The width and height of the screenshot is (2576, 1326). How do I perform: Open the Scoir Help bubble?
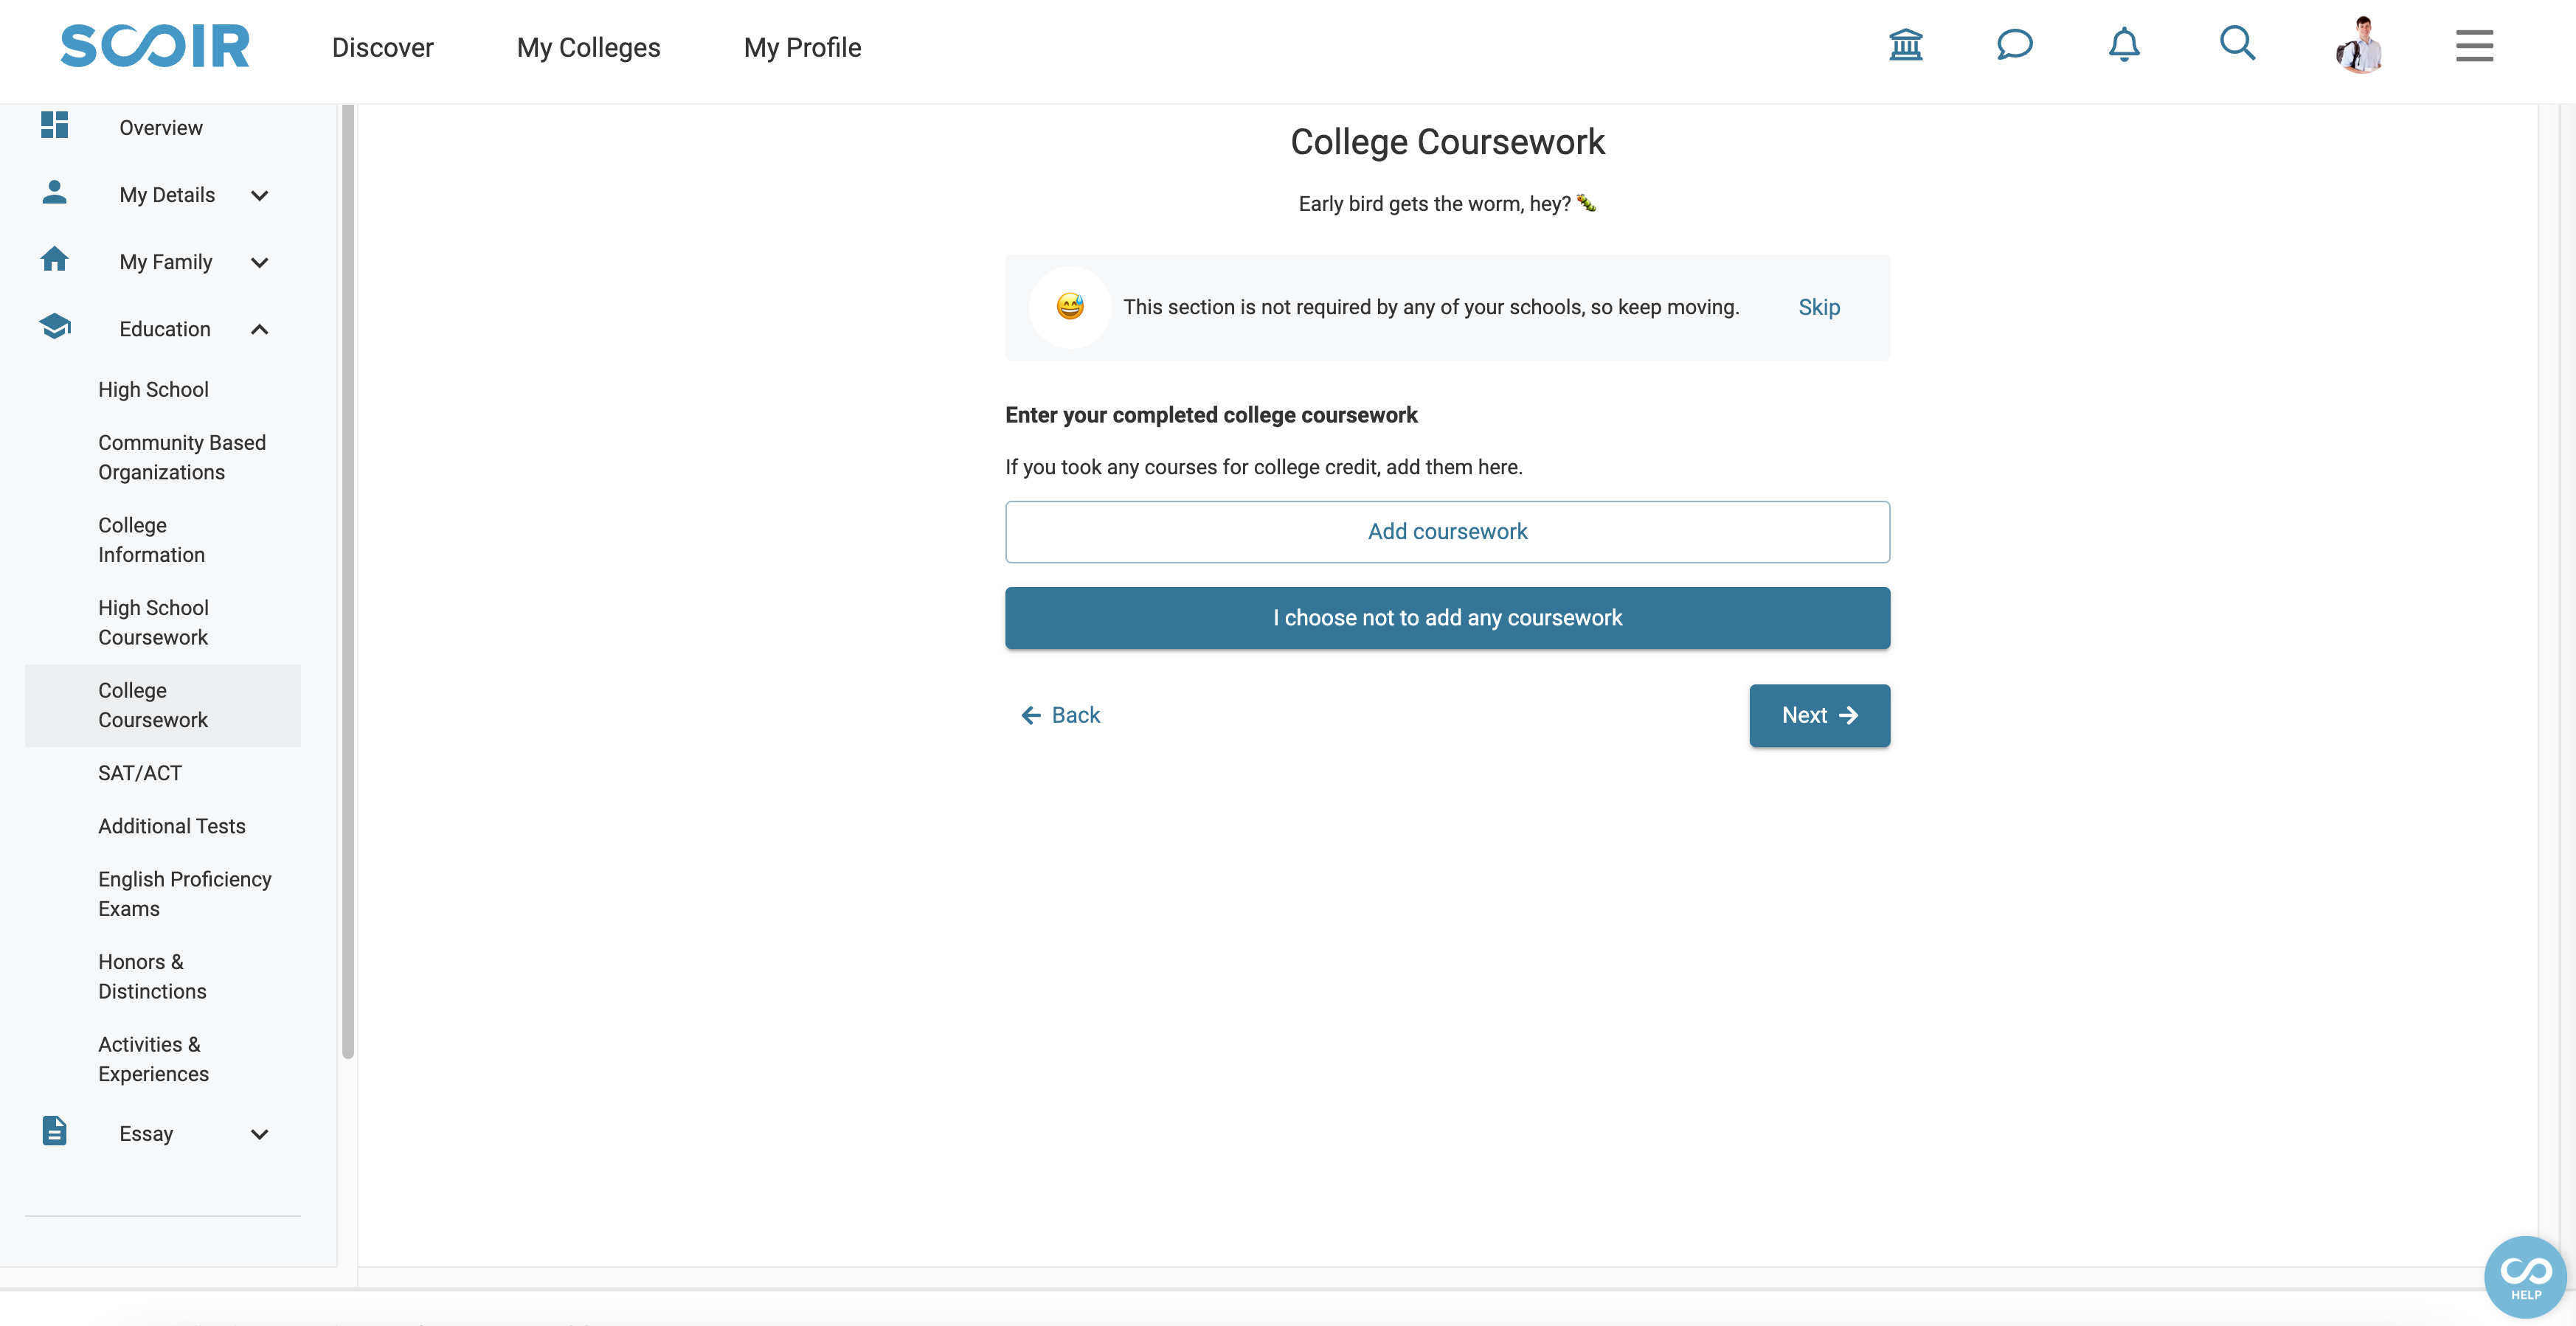tap(2525, 1277)
